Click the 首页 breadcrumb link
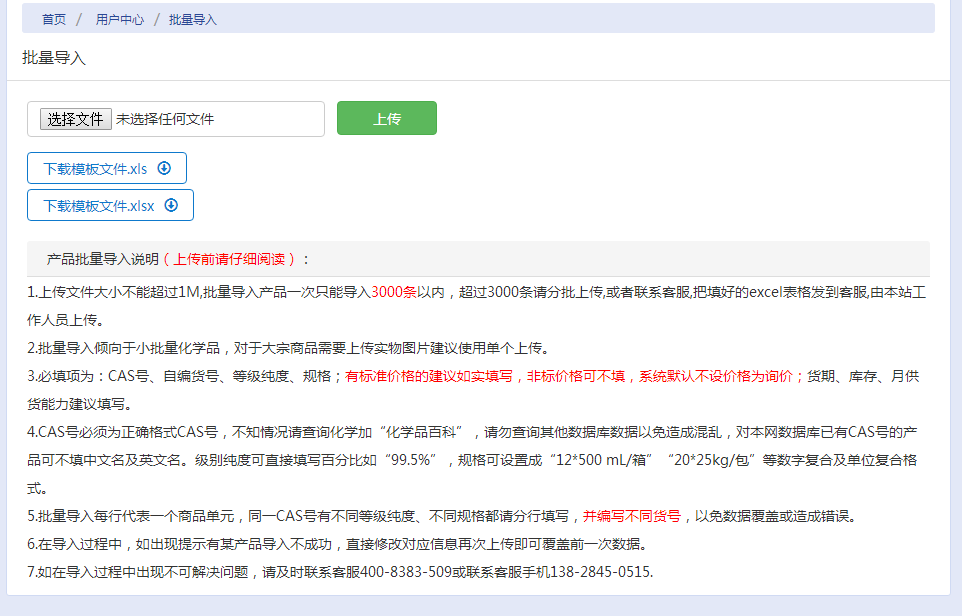 click(54, 19)
